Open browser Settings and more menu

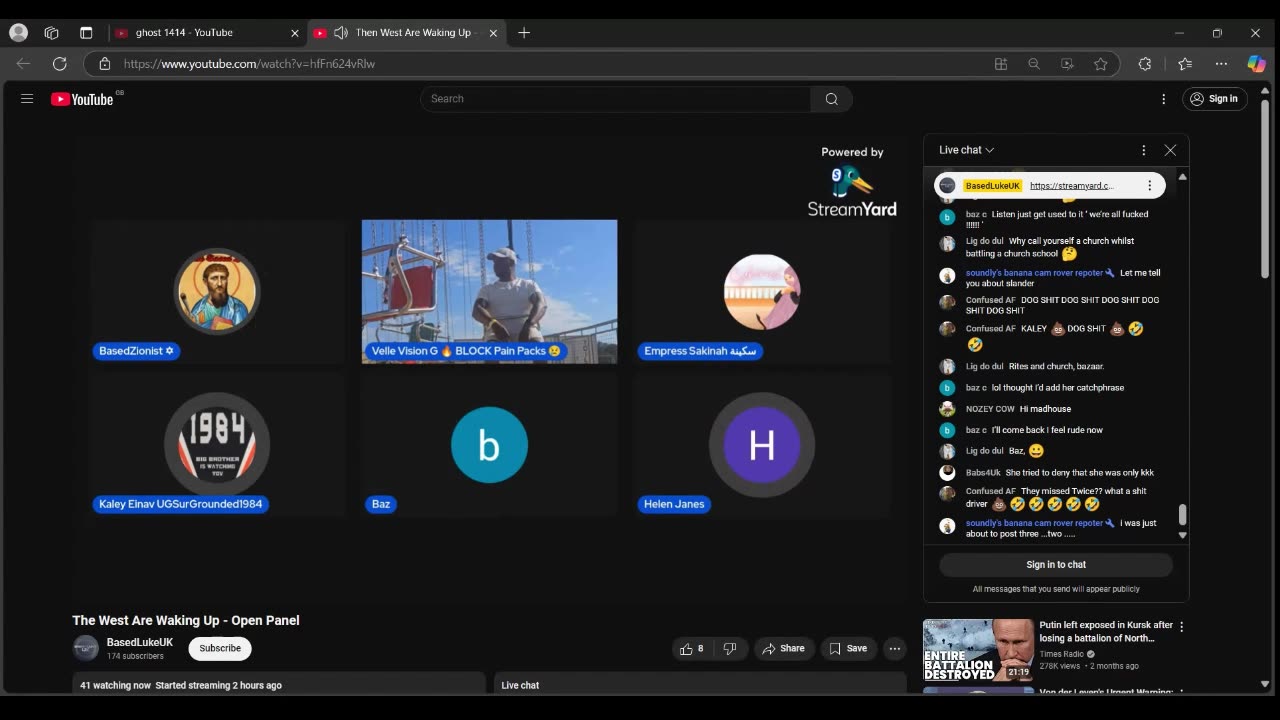pos(1221,64)
